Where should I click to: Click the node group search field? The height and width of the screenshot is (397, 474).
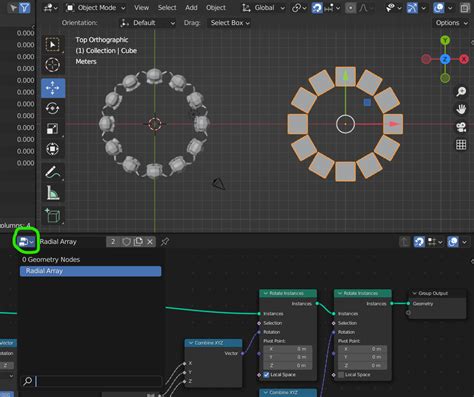pyautogui.click(x=99, y=381)
